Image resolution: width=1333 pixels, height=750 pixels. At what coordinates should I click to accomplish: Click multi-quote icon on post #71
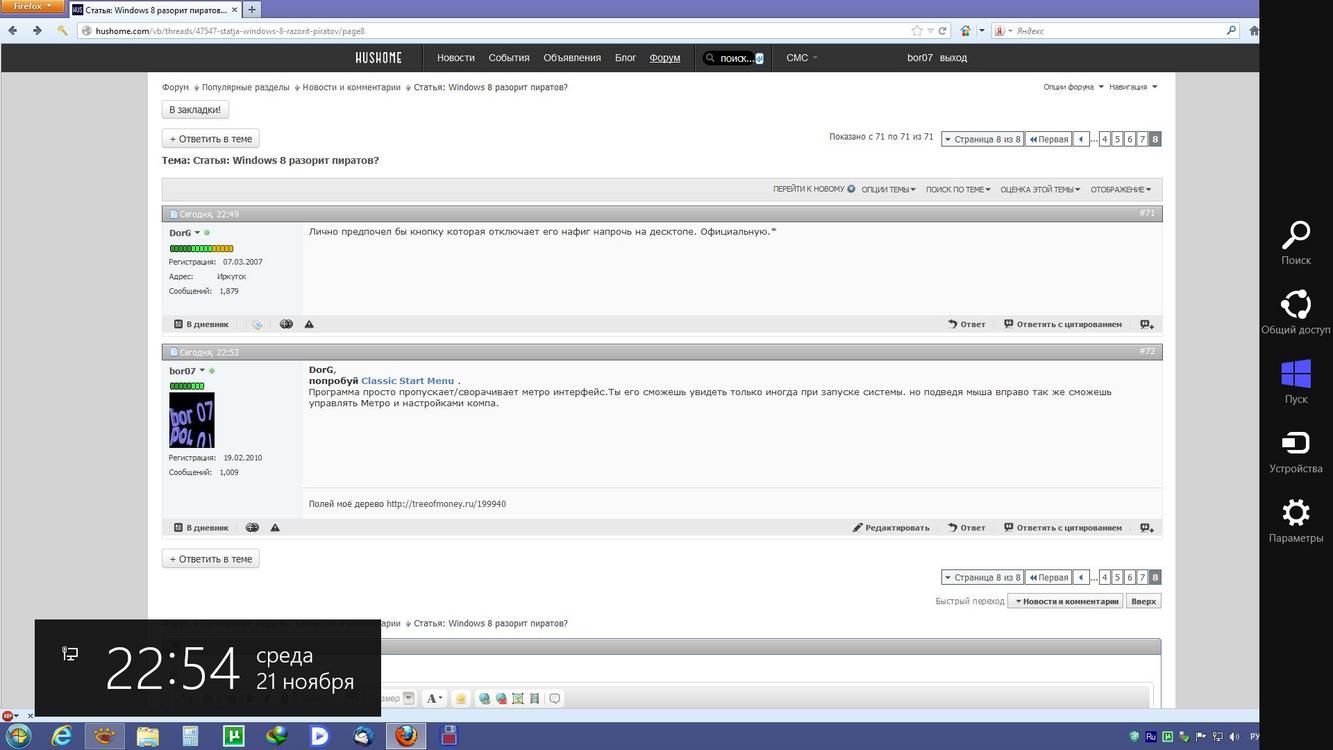(1147, 324)
